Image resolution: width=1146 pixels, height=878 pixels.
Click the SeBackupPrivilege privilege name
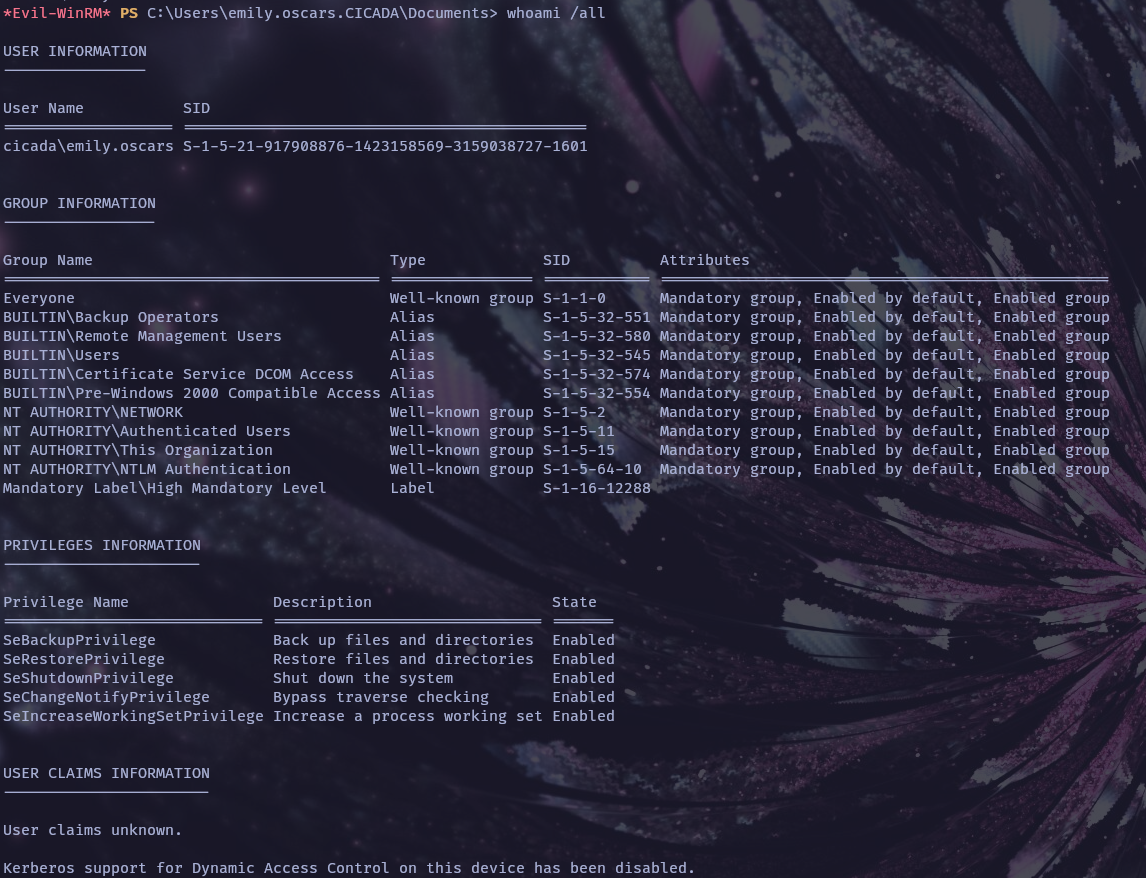pos(79,640)
